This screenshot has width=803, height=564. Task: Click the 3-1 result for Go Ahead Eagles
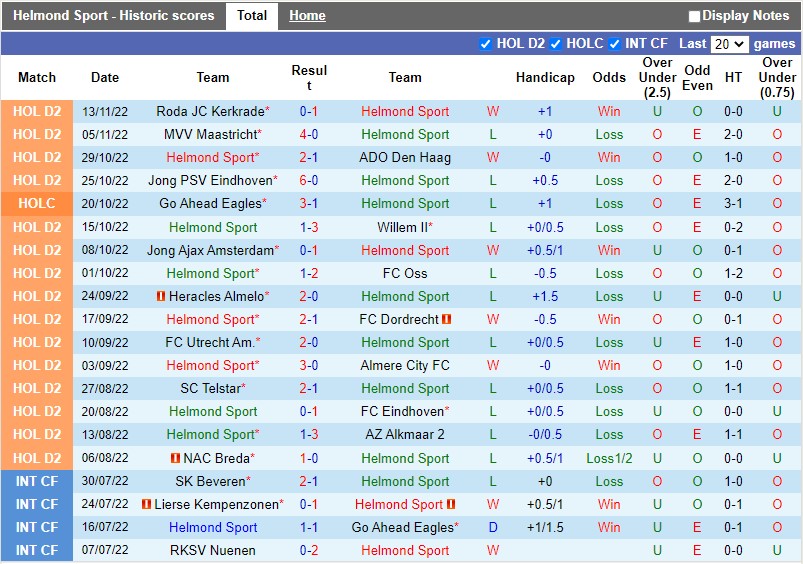coord(309,203)
